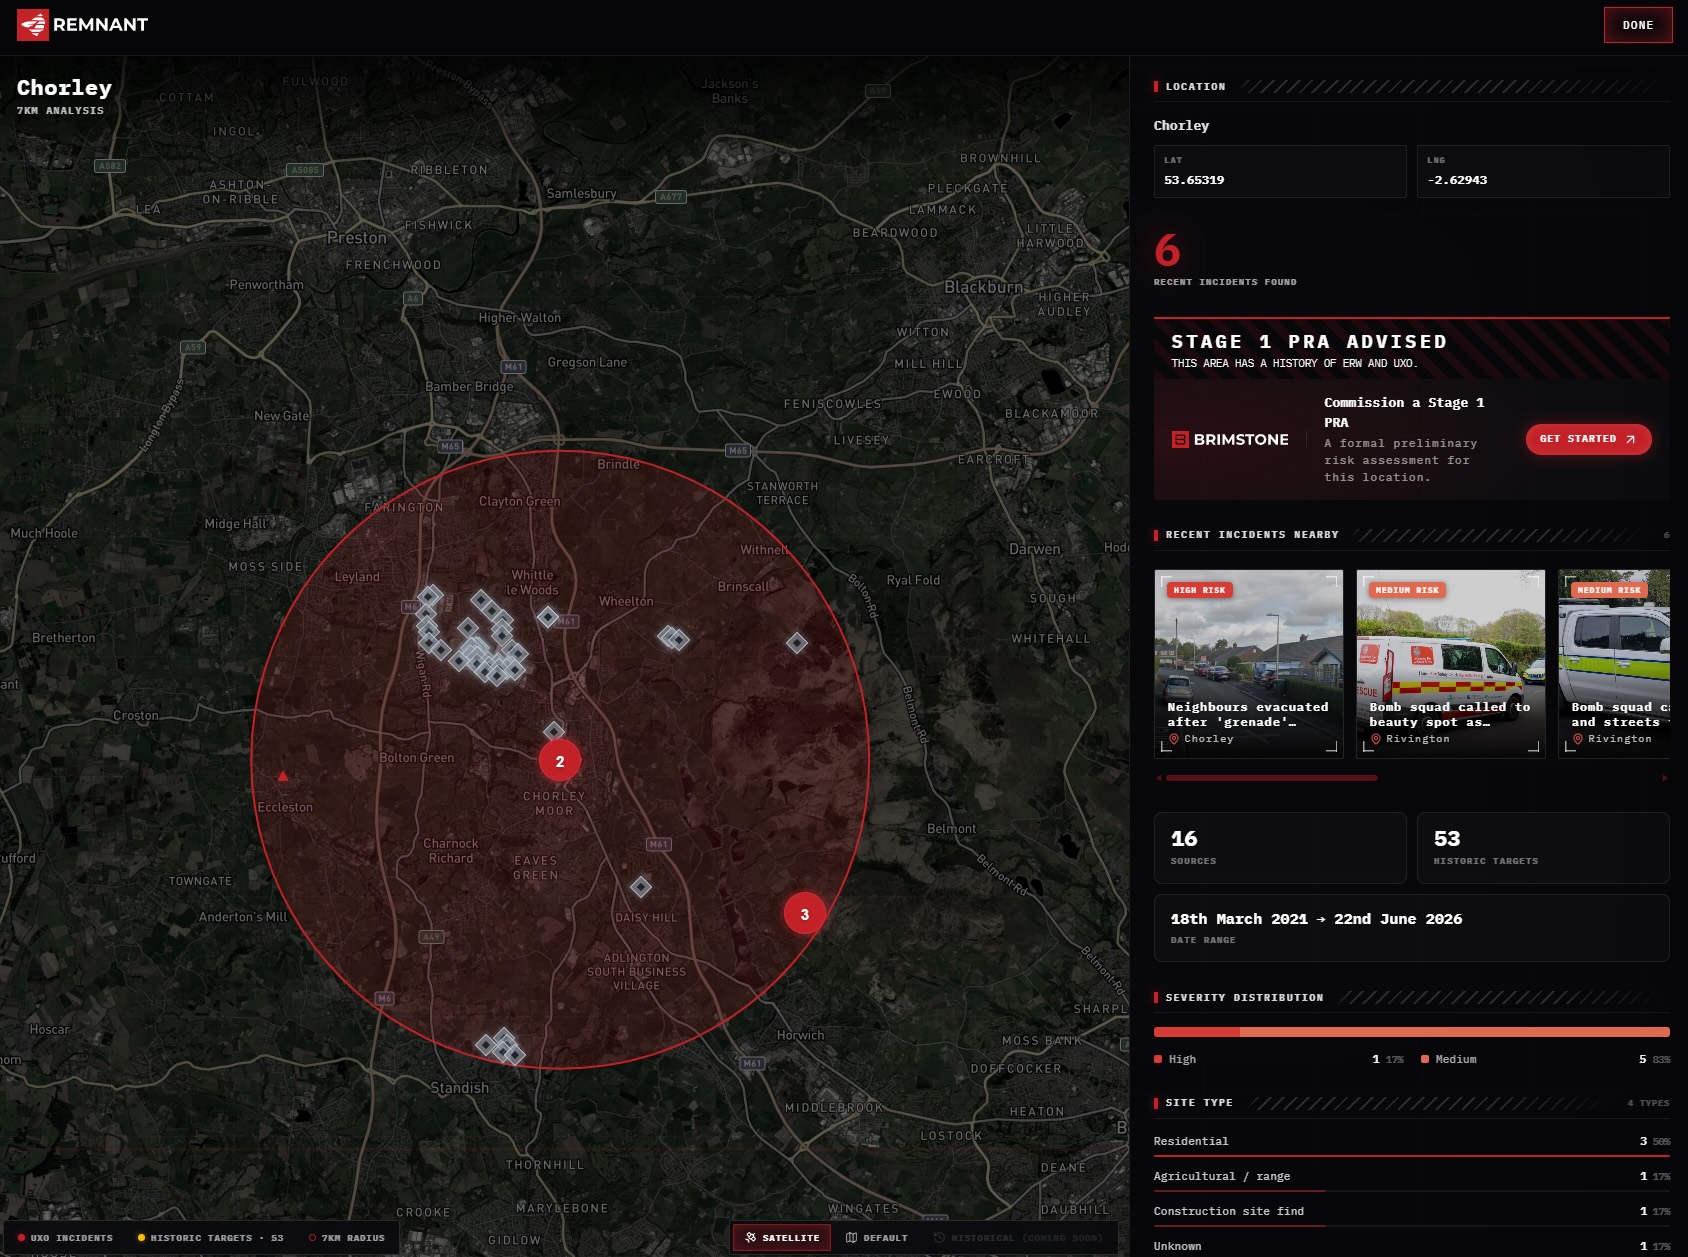Open the partially visible third Rivington incident card

(x=1614, y=664)
